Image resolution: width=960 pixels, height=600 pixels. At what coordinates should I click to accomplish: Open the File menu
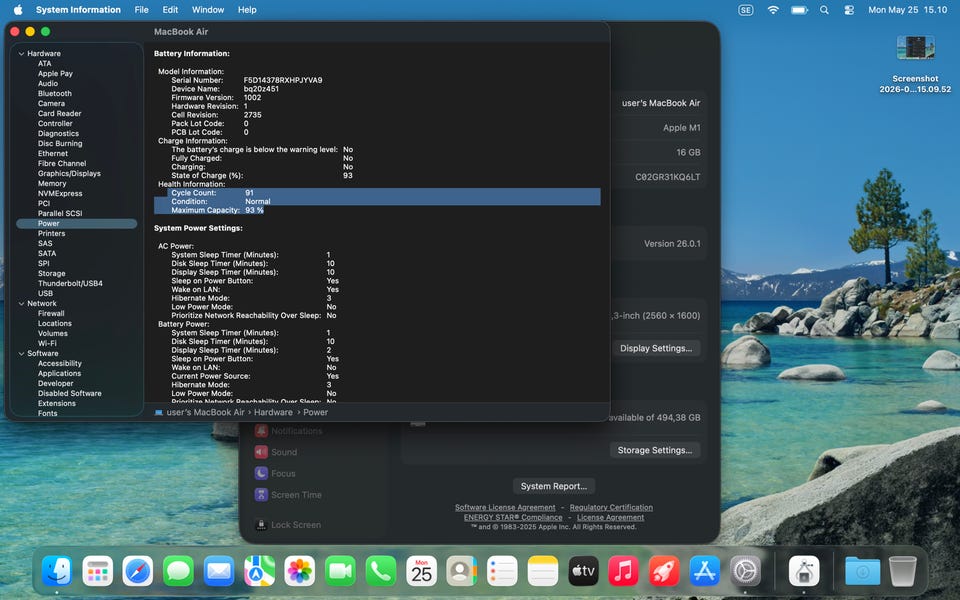click(x=141, y=10)
